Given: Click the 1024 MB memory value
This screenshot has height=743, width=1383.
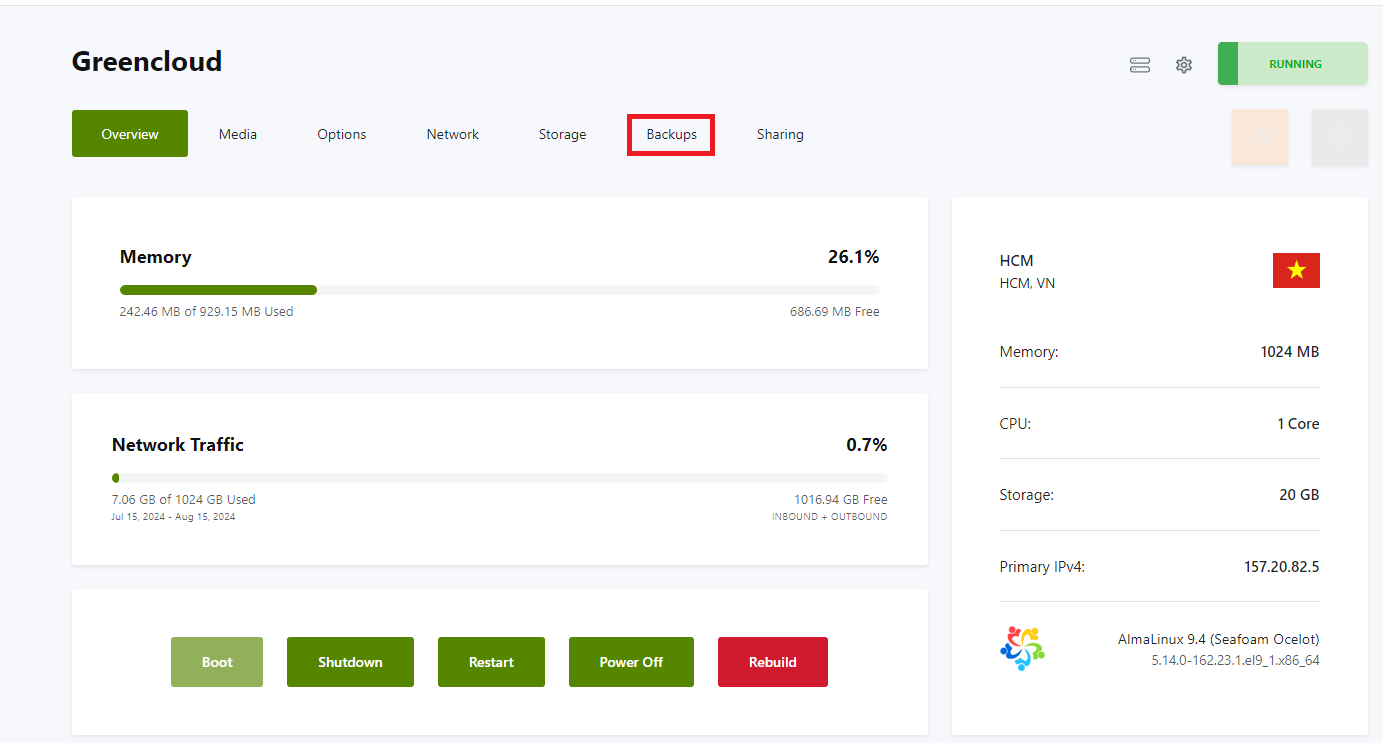Looking at the screenshot, I should (x=1290, y=352).
